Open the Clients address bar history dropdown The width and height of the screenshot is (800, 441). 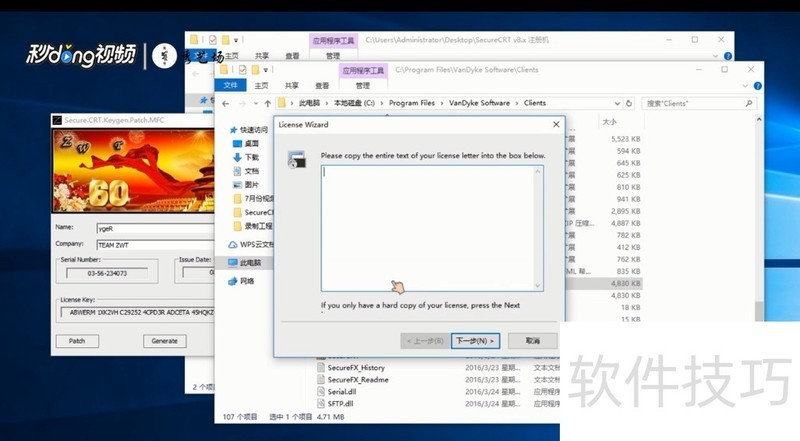(617, 103)
